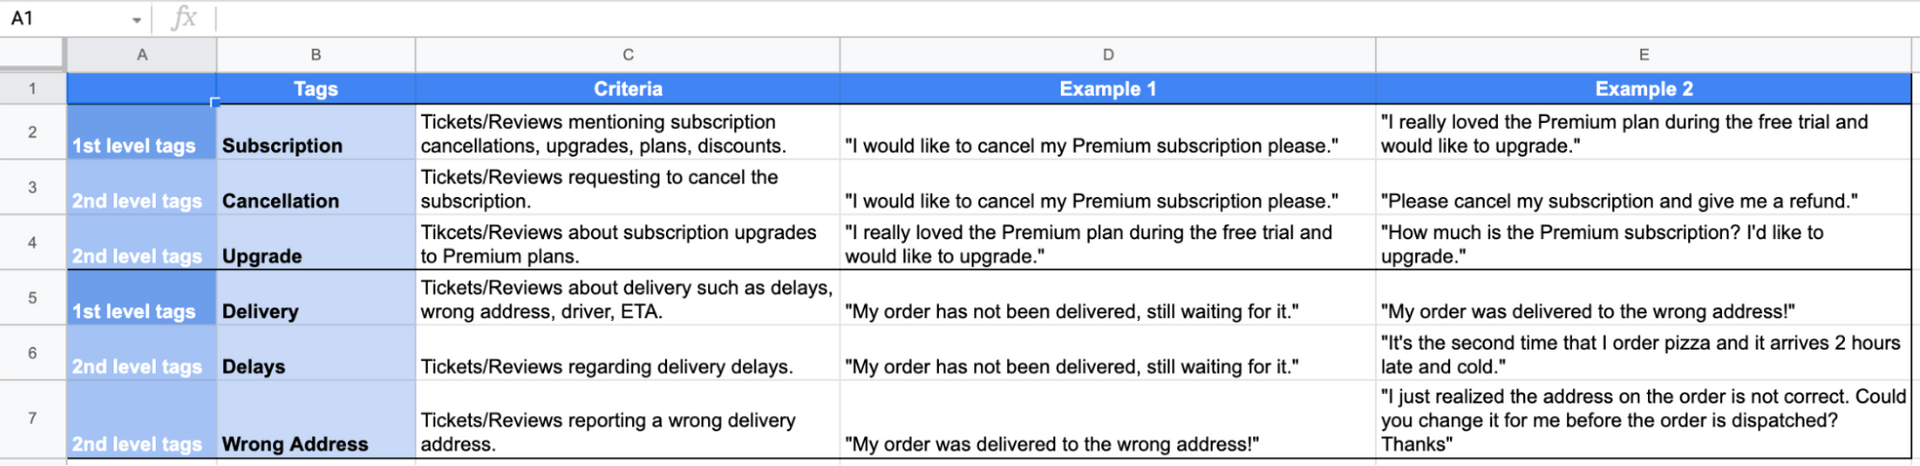Click the Example 1 header cell

coord(1107,89)
